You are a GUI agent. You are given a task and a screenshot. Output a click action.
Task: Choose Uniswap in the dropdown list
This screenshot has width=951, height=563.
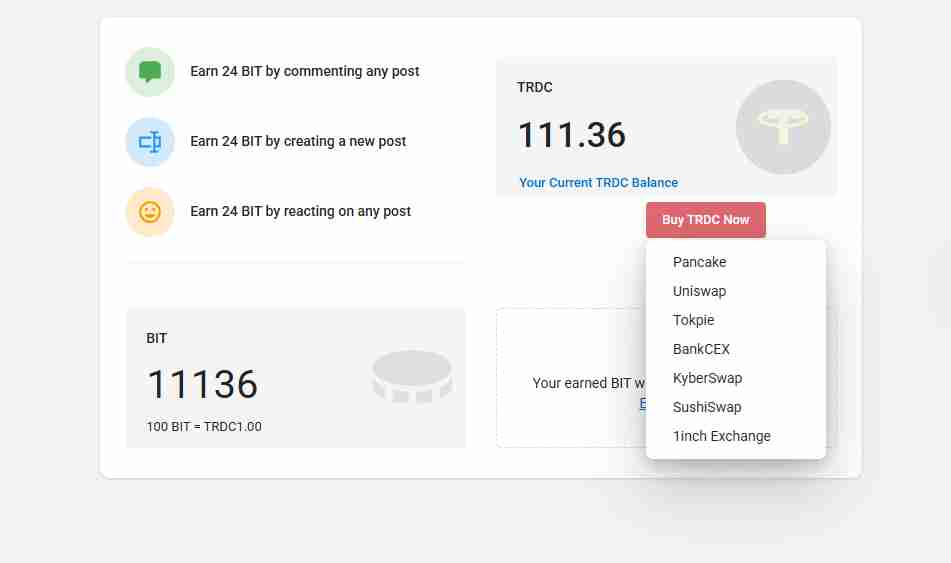[x=700, y=291]
